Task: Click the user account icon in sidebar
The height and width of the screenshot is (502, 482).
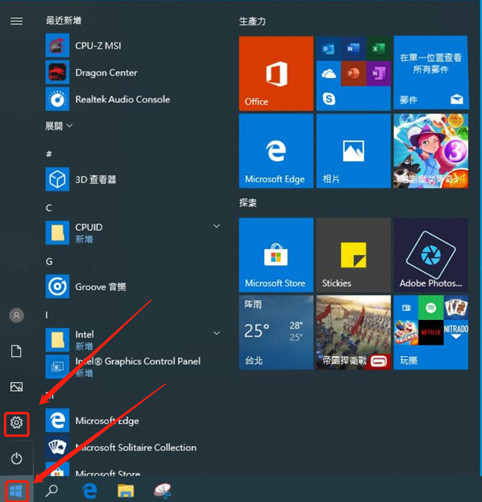Action: tap(16, 315)
